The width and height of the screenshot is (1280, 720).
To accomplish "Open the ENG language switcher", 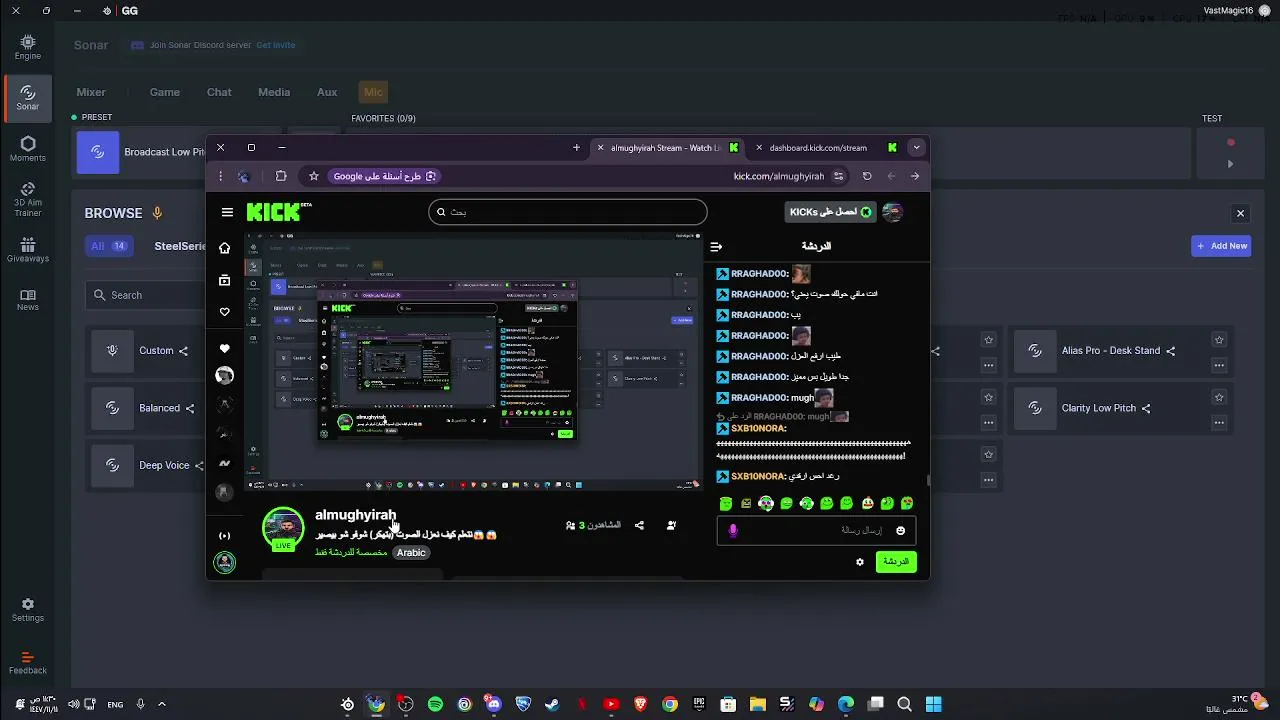I will [115, 704].
